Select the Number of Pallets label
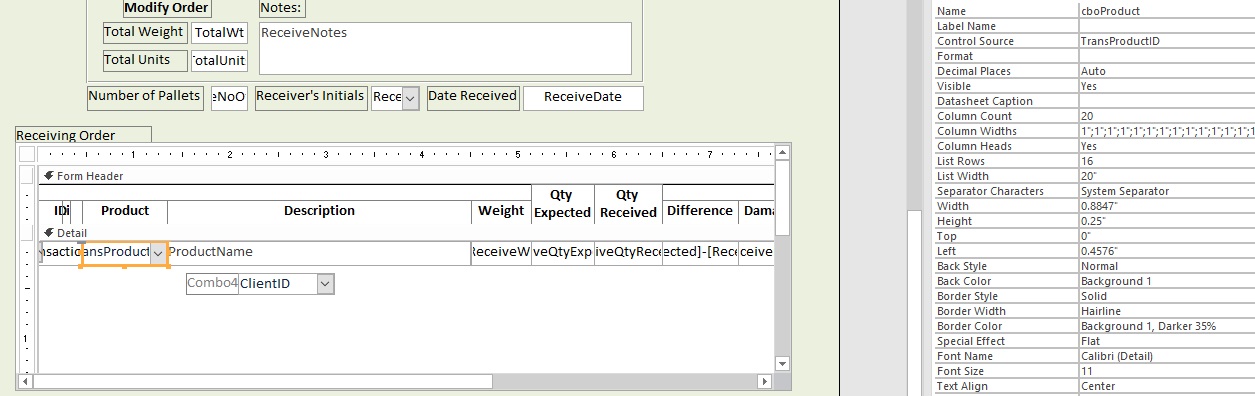Image resolution: width=1255 pixels, height=396 pixels. point(146,97)
